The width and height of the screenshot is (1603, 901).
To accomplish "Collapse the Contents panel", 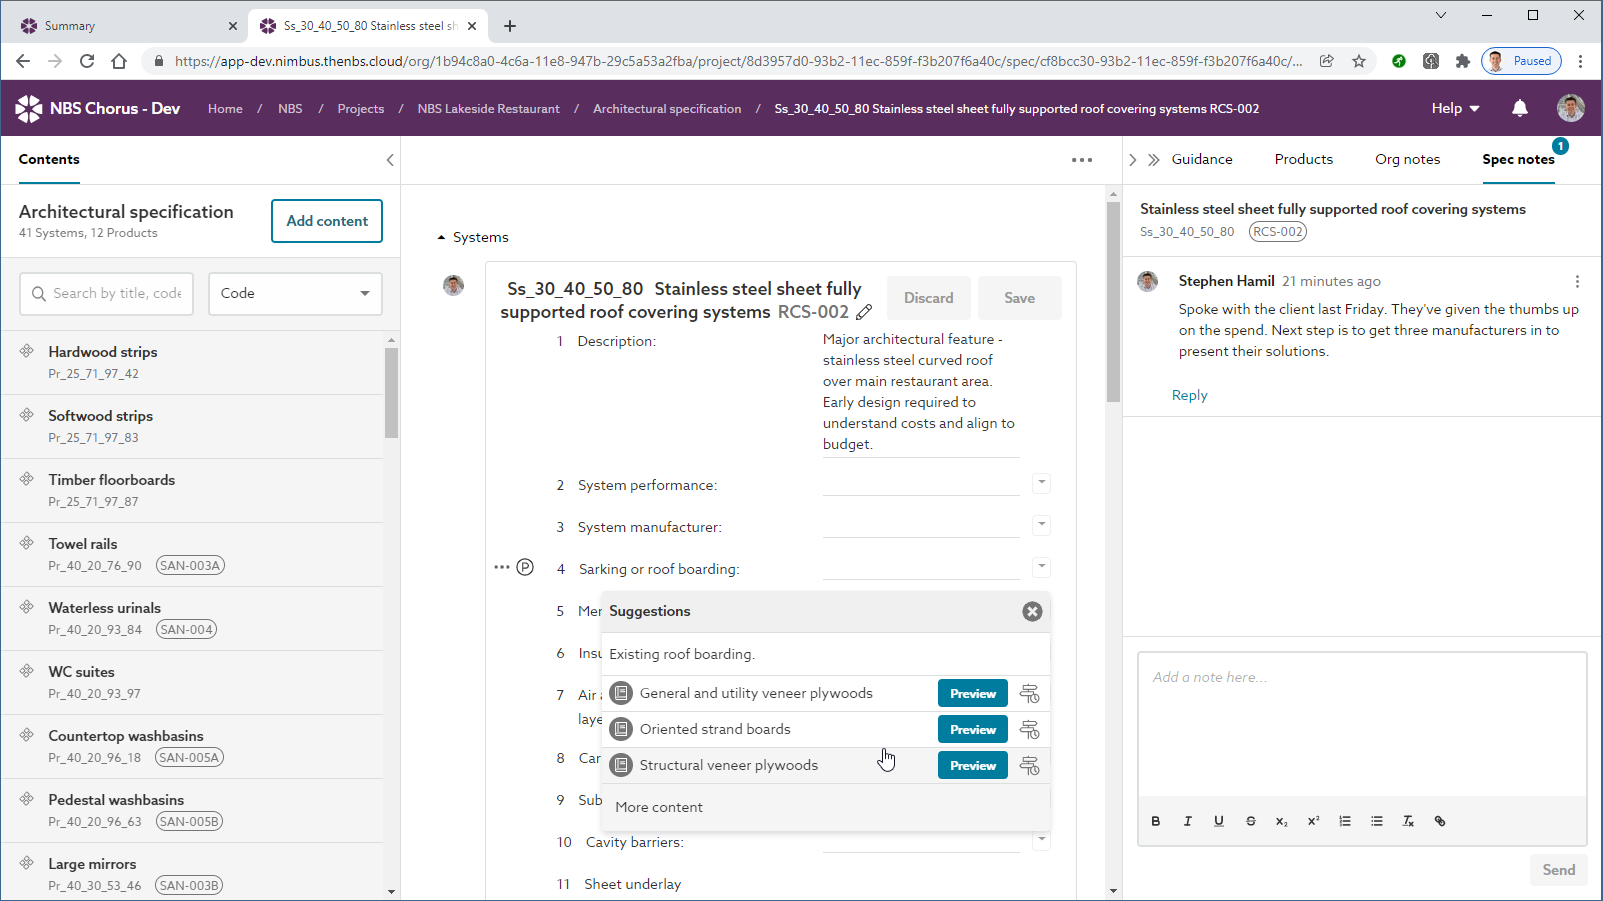I will (390, 160).
